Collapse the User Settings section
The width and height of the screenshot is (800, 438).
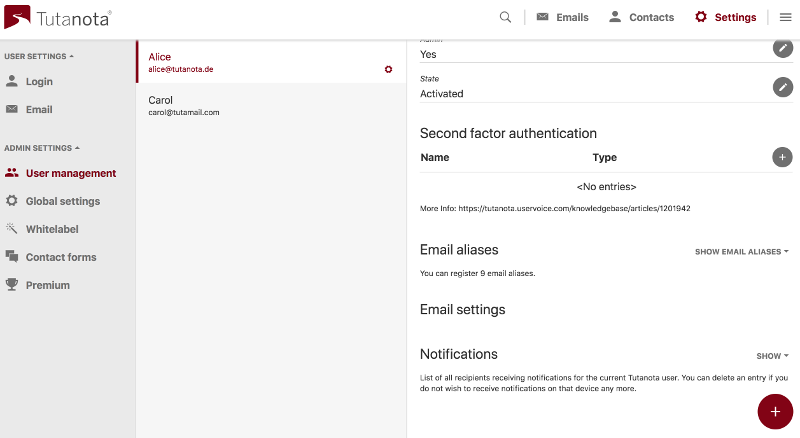tap(39, 56)
